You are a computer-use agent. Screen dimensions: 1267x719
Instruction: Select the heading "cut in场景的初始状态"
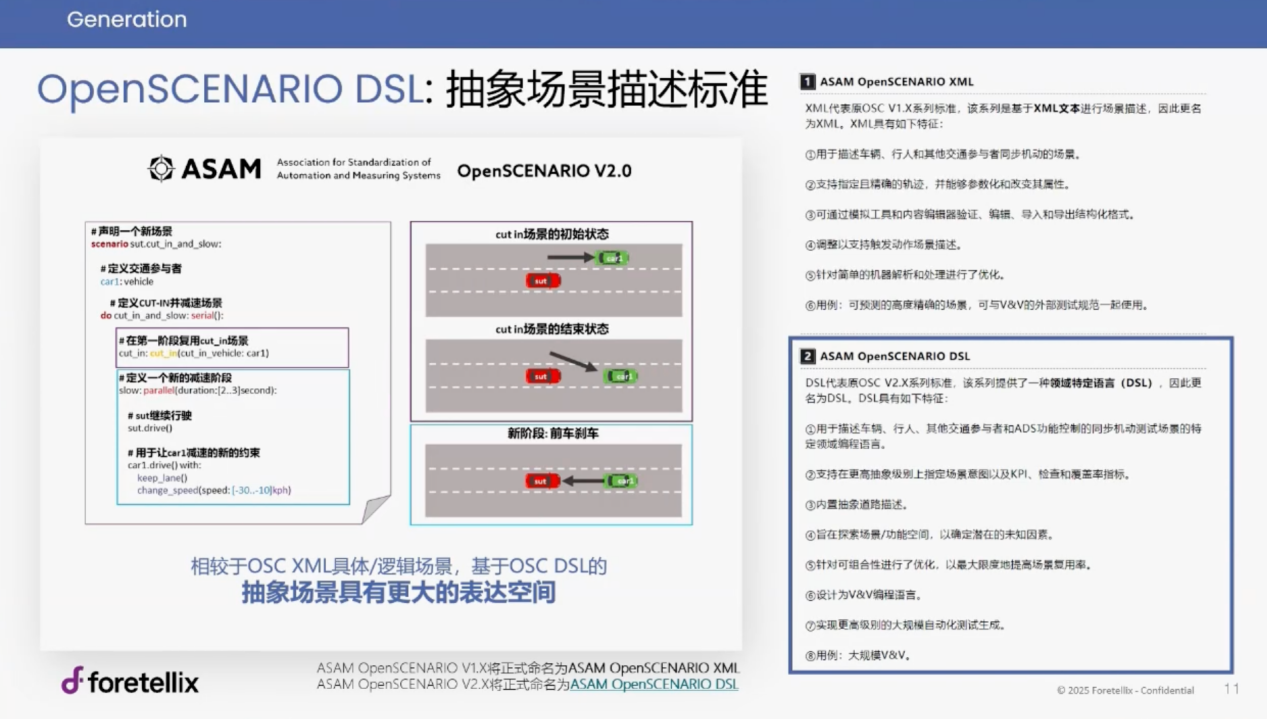[x=552, y=235]
